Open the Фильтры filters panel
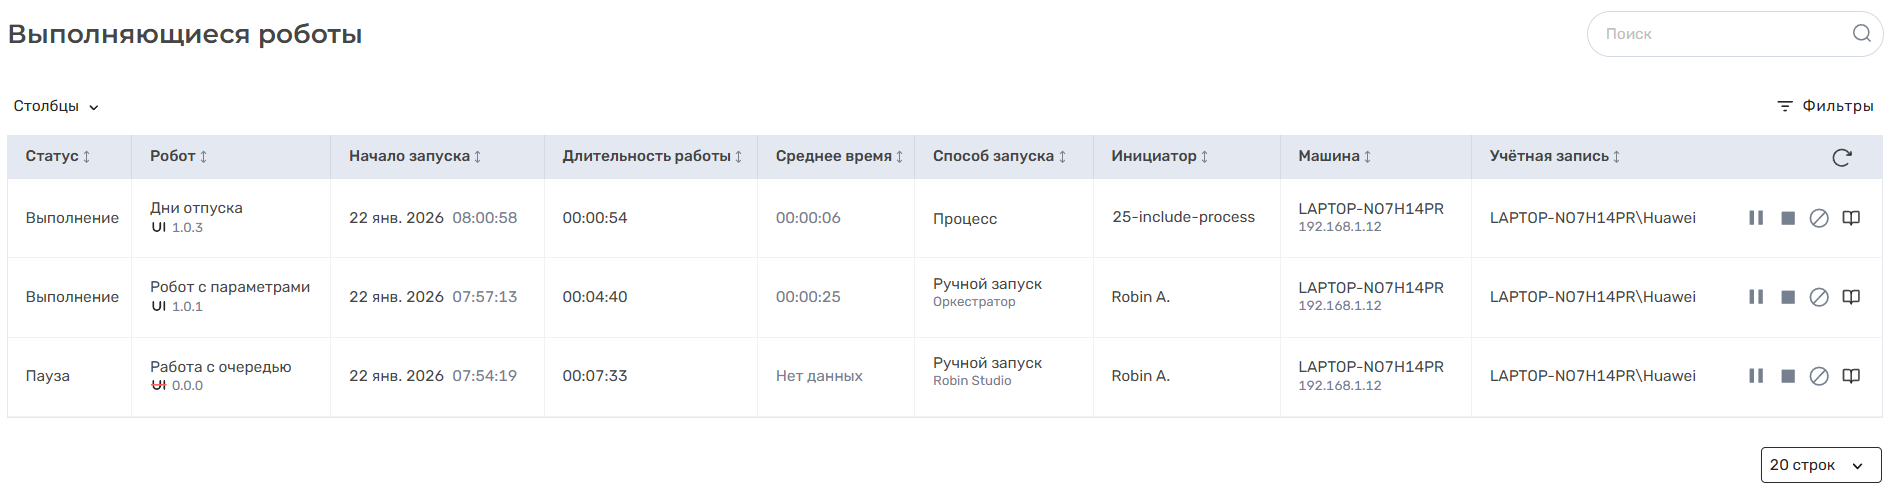Screen dimensions: 1895x494 1825,106
